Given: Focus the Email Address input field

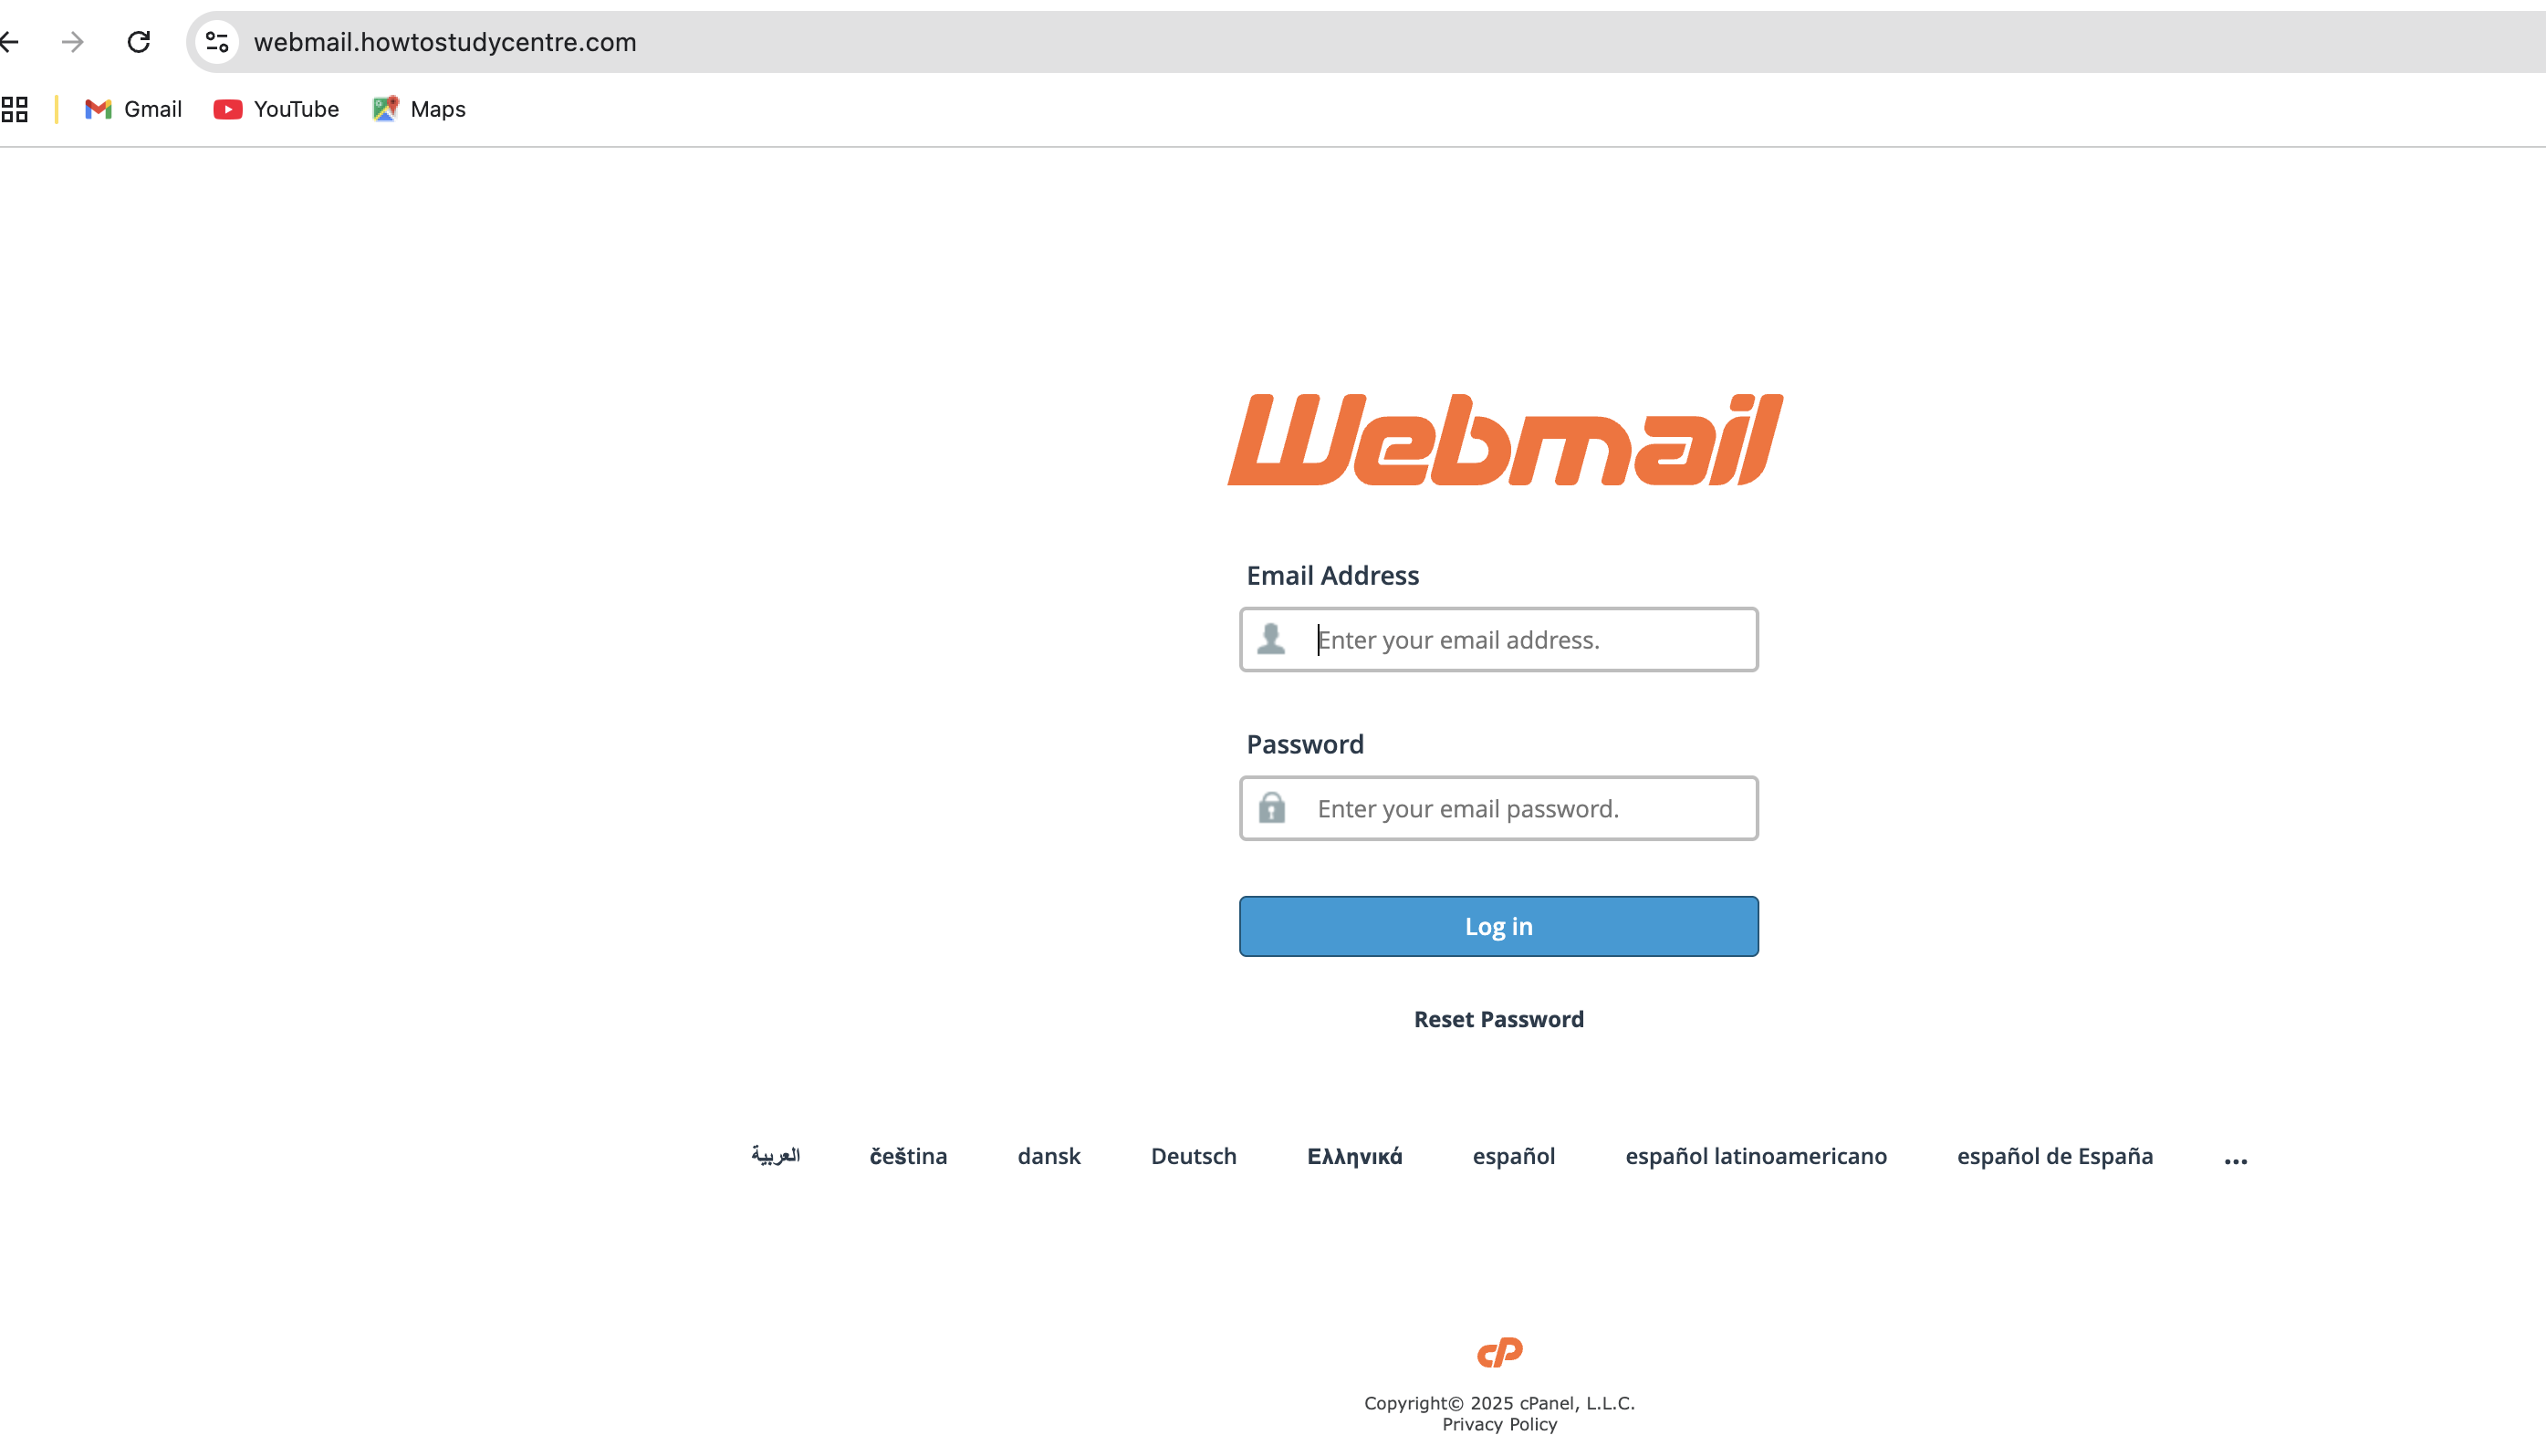Looking at the screenshot, I should tap(1499, 640).
